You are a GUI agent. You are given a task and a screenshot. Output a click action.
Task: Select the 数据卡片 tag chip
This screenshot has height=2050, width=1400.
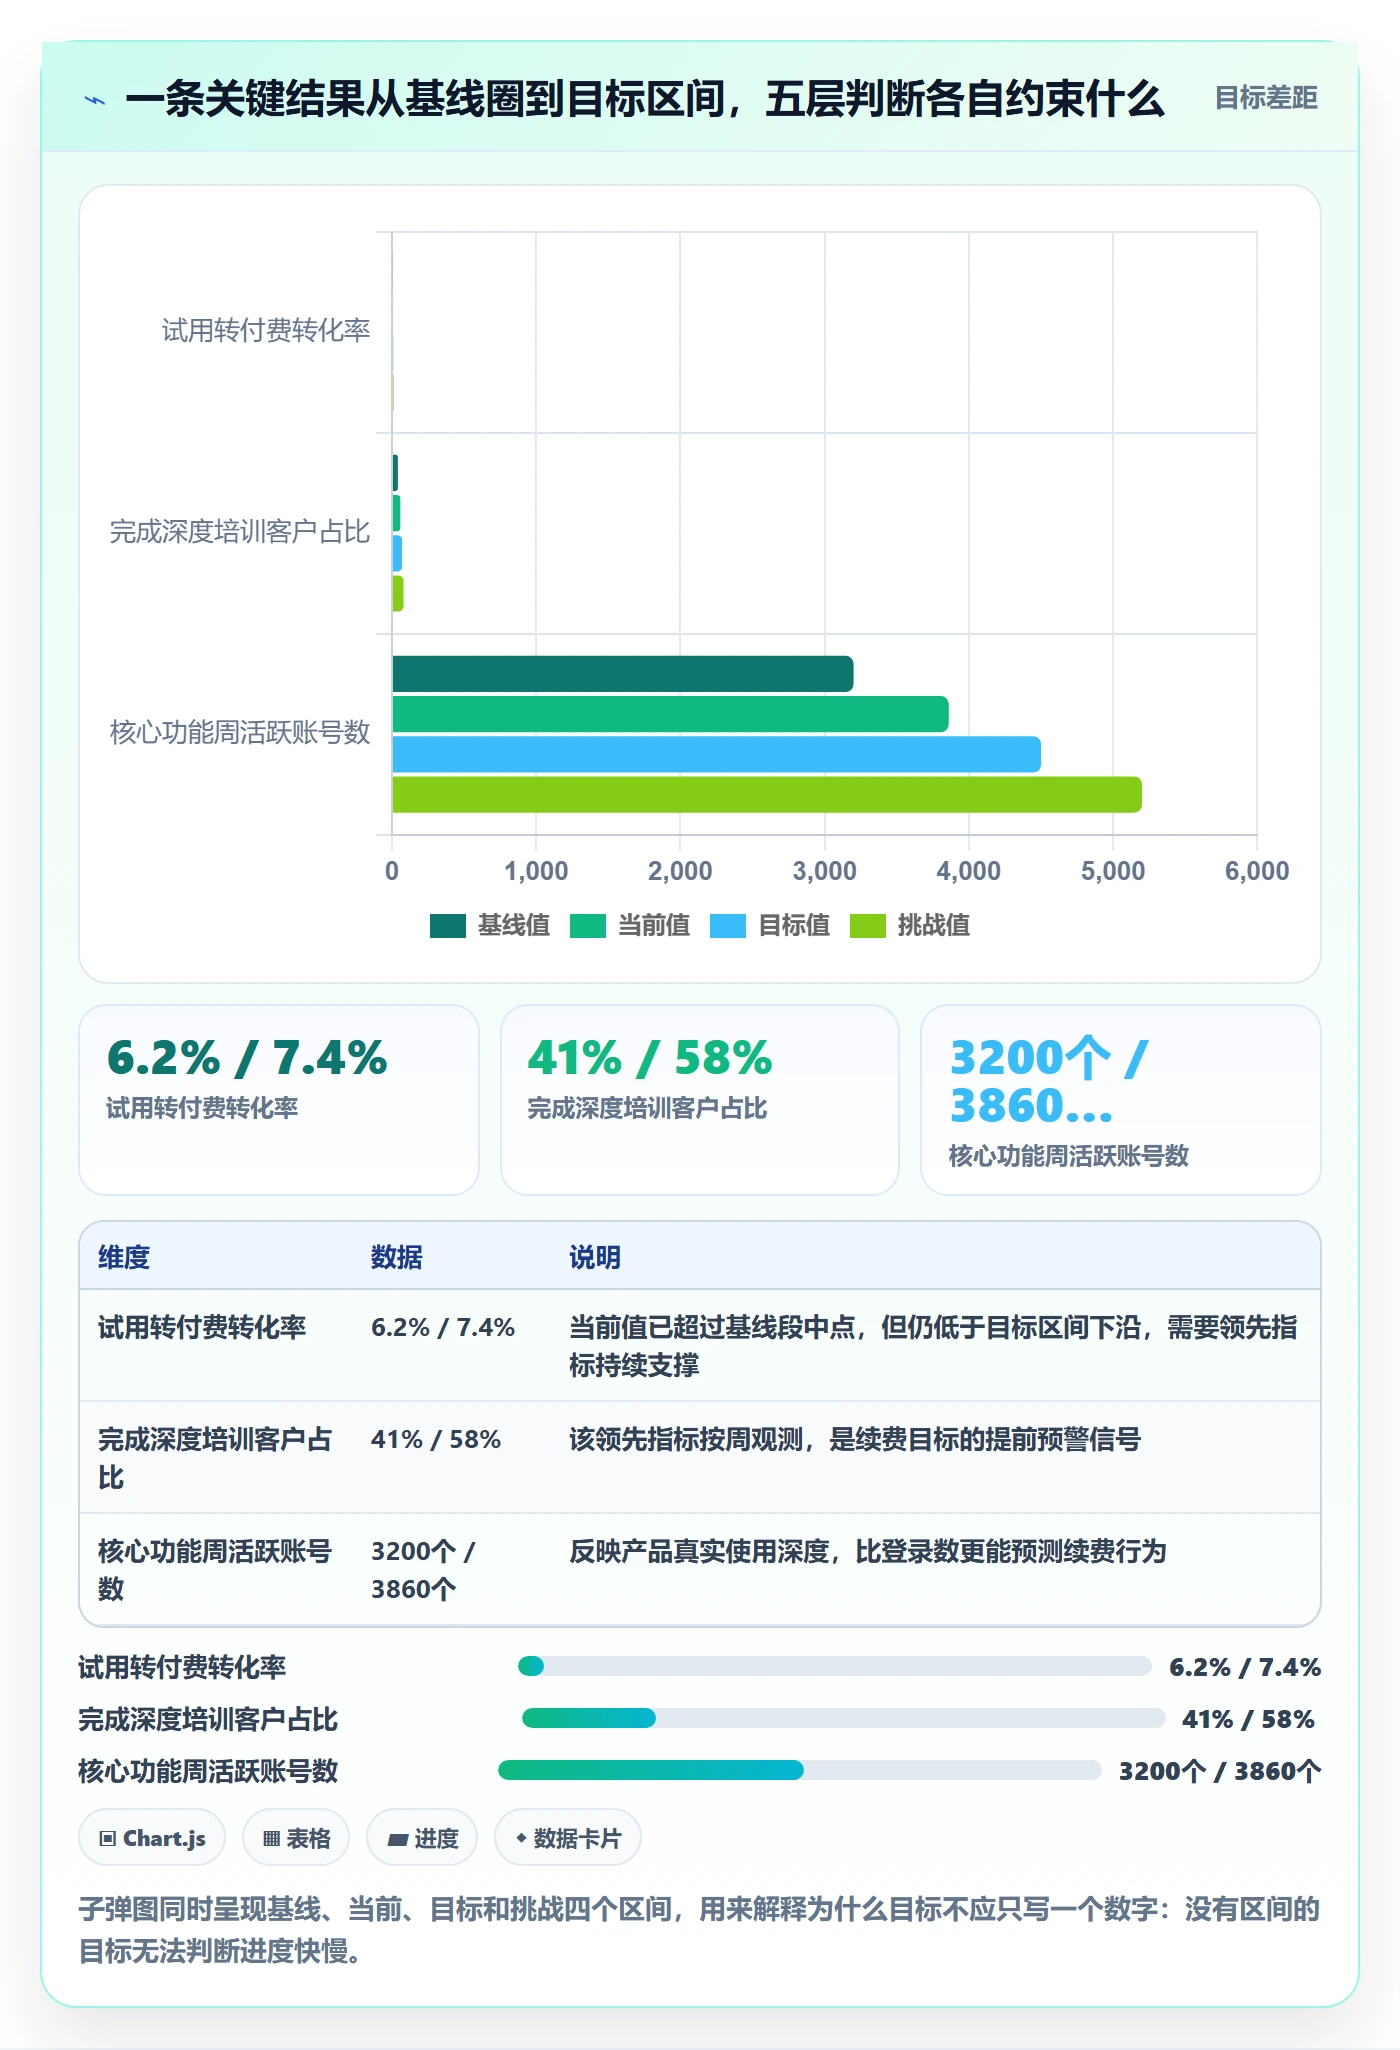point(568,1838)
